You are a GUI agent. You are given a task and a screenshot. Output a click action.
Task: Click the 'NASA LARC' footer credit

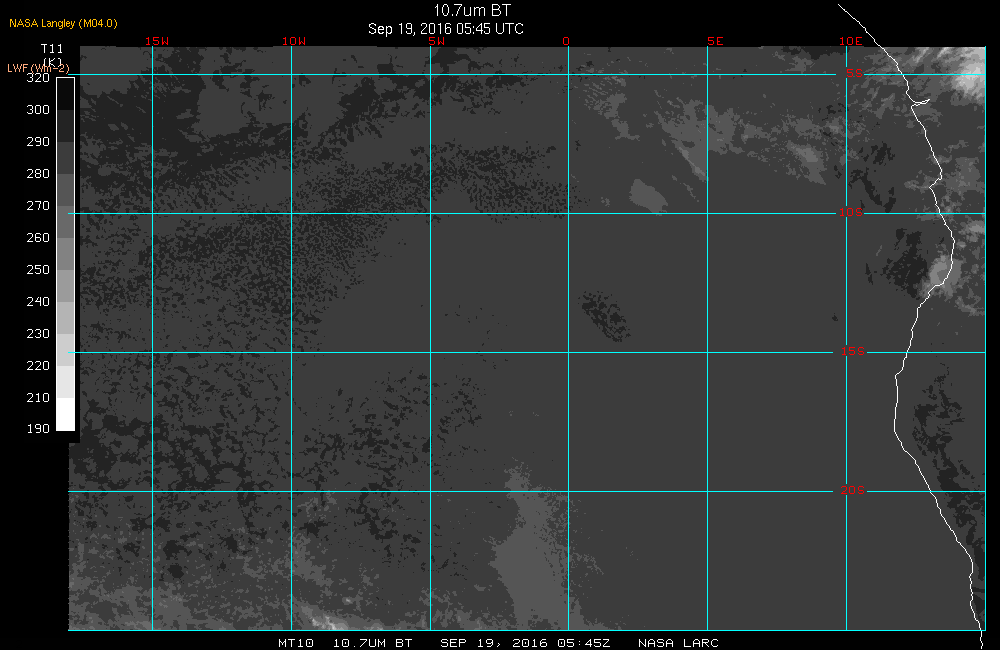(x=678, y=643)
